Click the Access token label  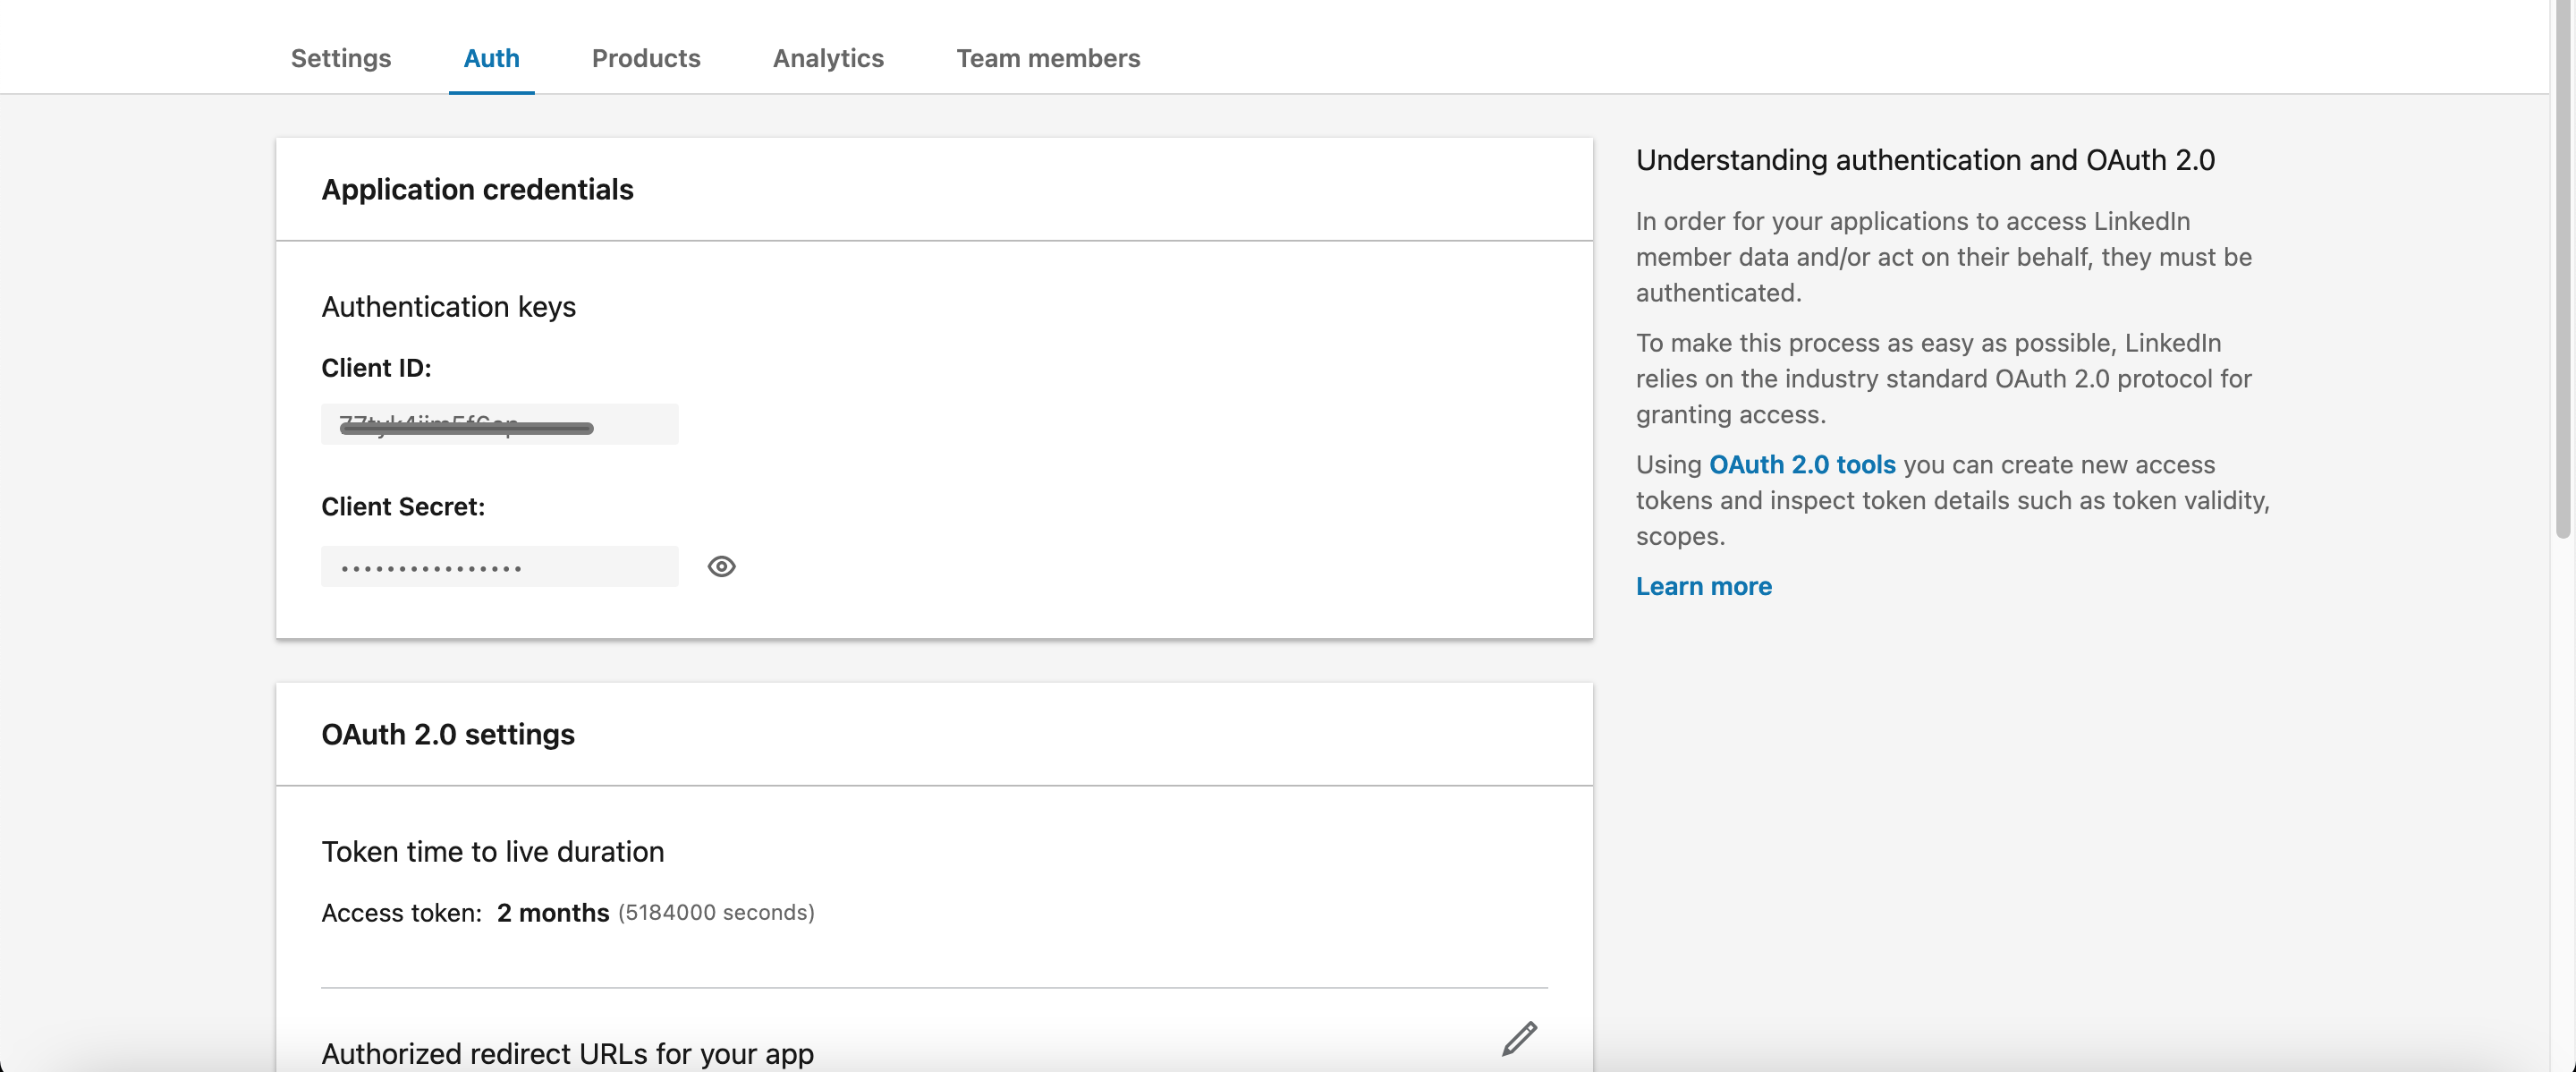400,912
